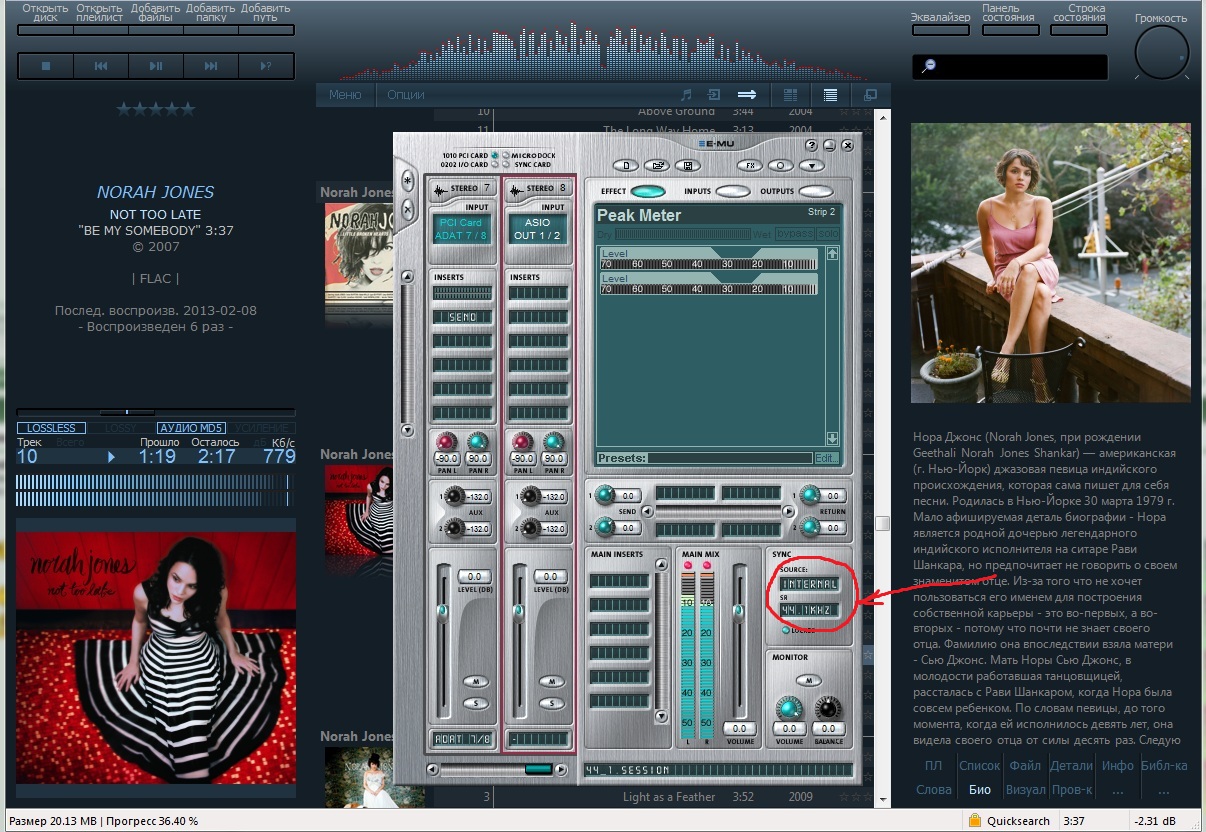Image resolution: width=1206 pixels, height=832 pixels.
Task: Click the Monitor Volume knob
Action: click(x=790, y=709)
